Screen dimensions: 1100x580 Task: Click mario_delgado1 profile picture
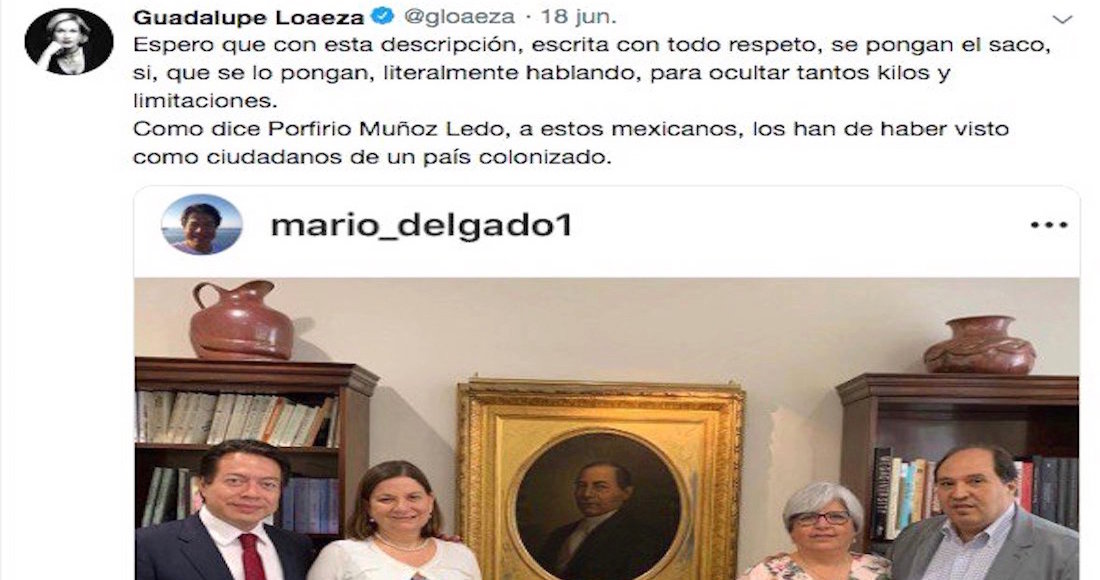click(x=201, y=224)
